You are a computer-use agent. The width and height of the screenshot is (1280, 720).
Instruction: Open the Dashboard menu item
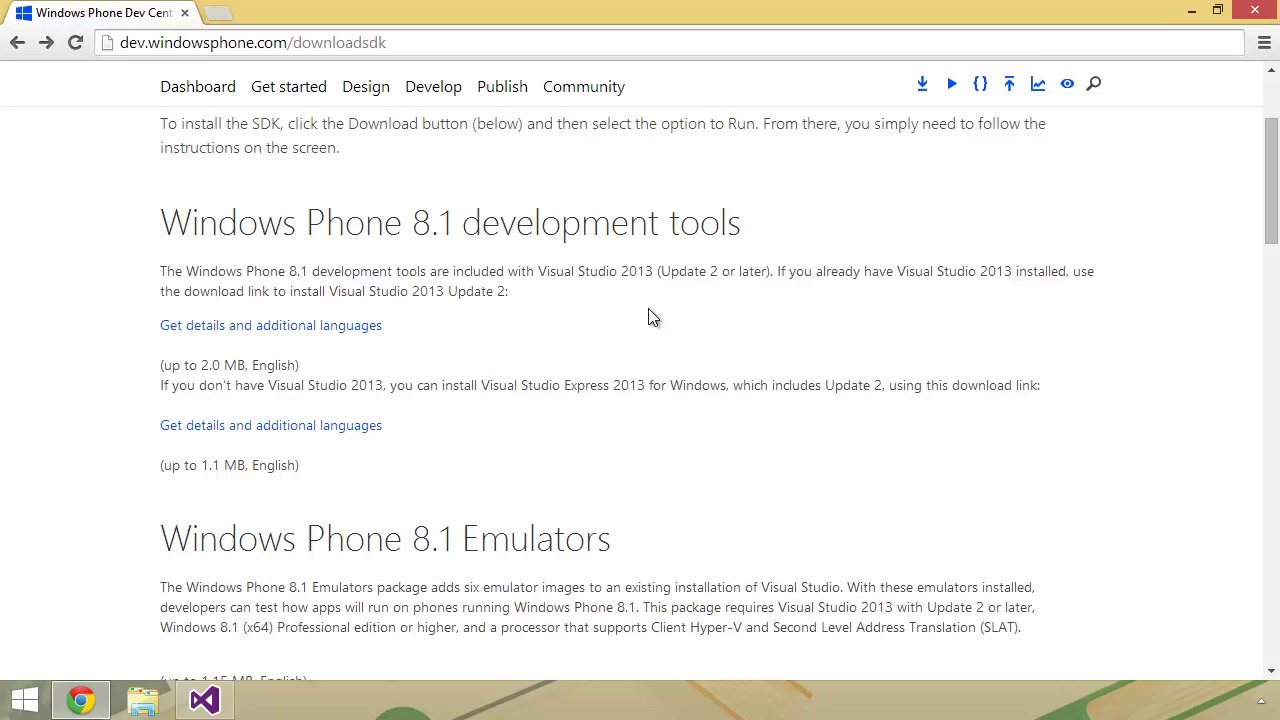(x=198, y=86)
